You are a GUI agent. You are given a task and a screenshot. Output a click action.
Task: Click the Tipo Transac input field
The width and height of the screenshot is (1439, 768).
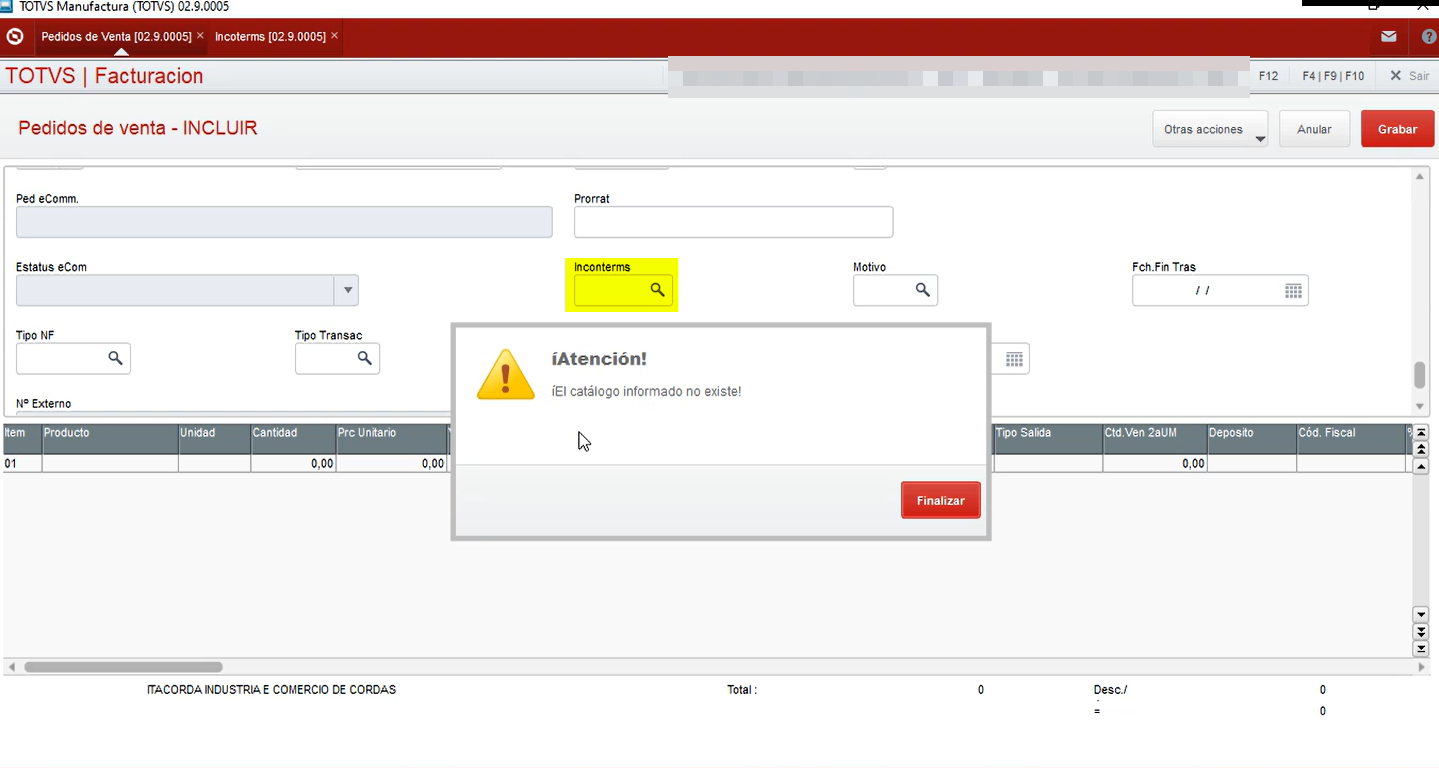point(337,358)
